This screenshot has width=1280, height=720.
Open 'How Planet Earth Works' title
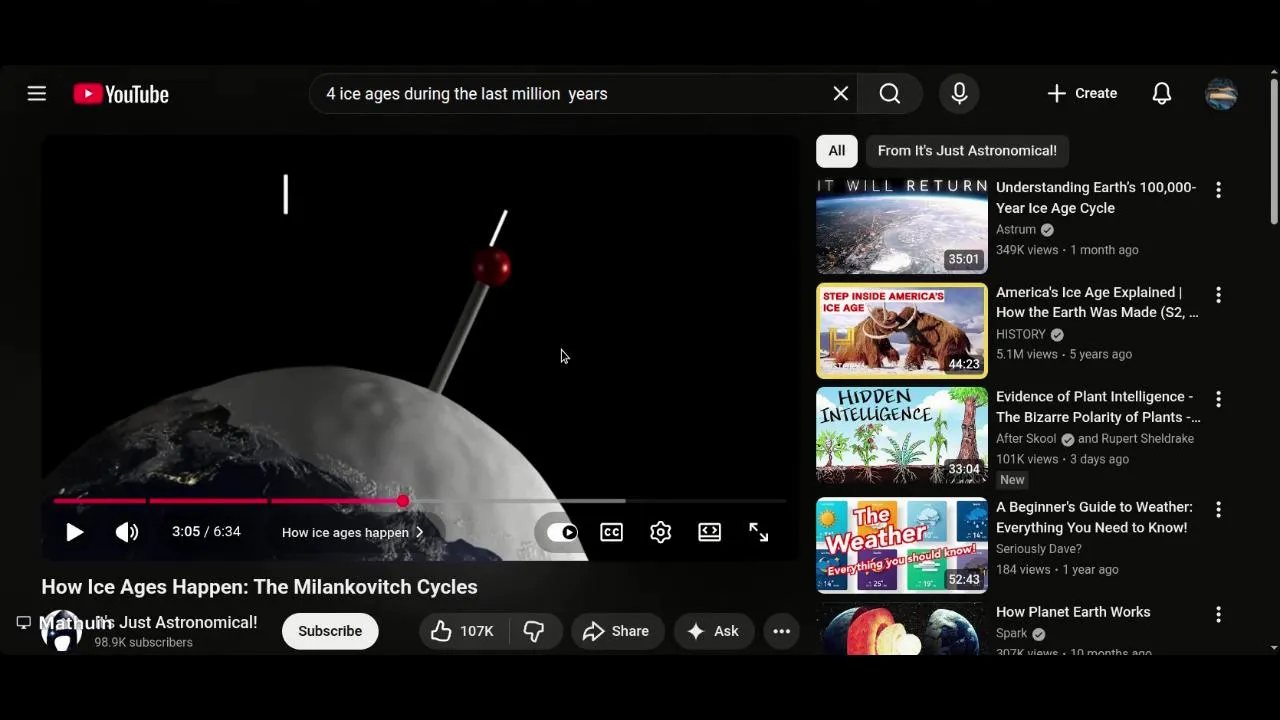1073,612
